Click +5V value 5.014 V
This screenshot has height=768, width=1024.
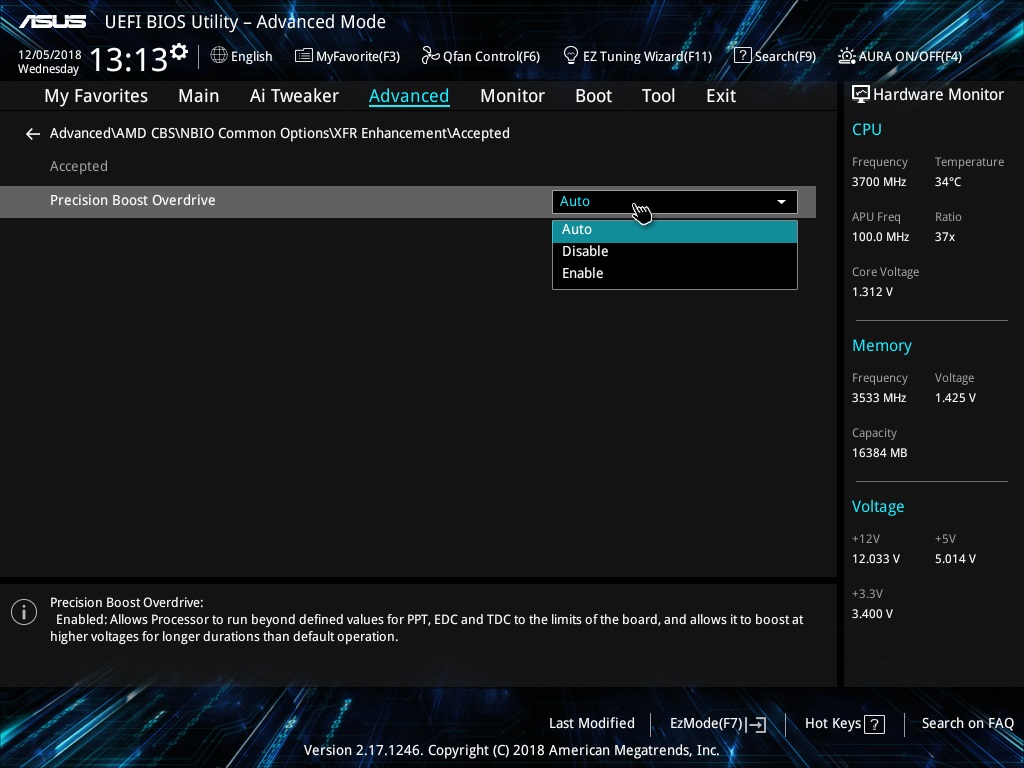(955, 559)
